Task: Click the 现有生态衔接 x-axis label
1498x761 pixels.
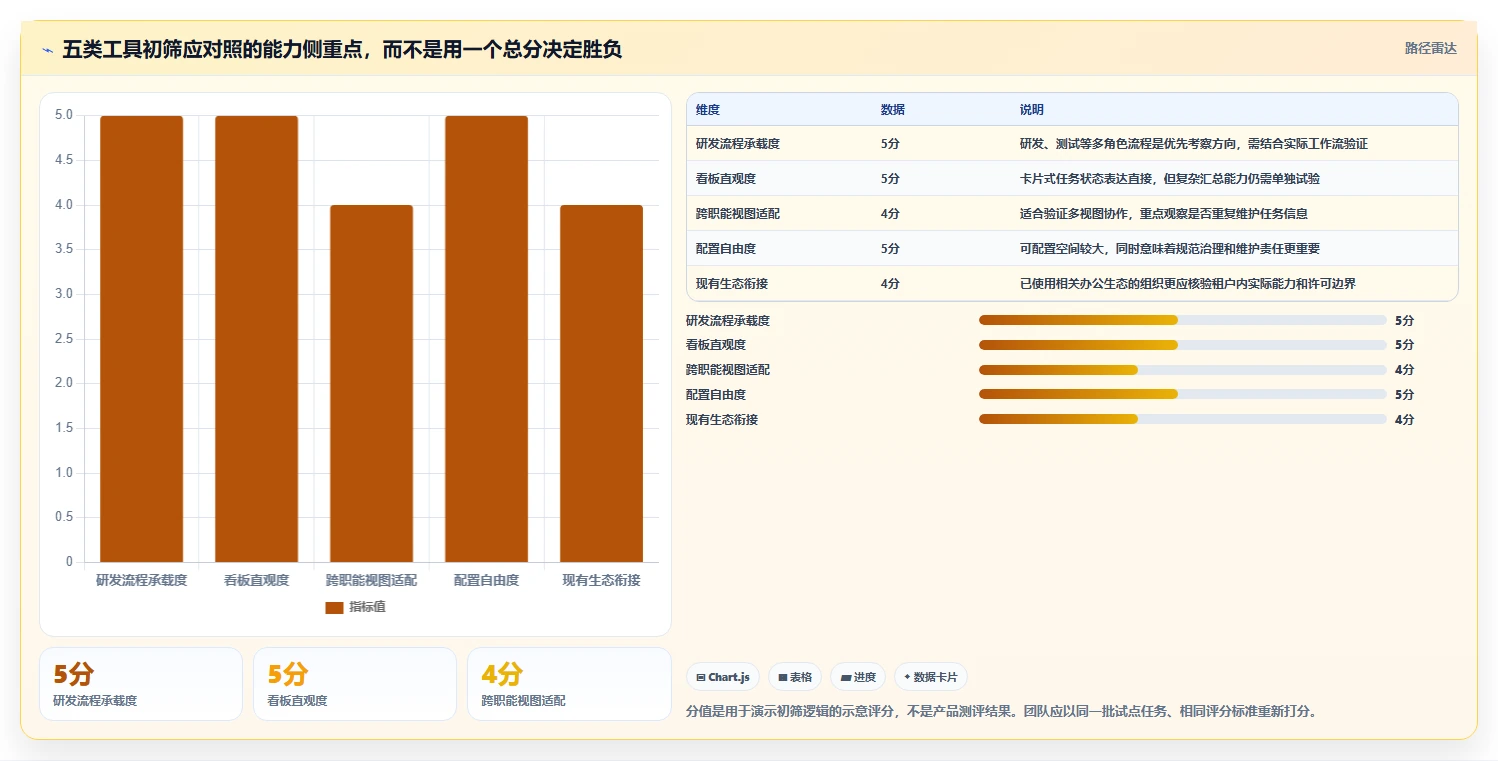Action: coord(601,580)
